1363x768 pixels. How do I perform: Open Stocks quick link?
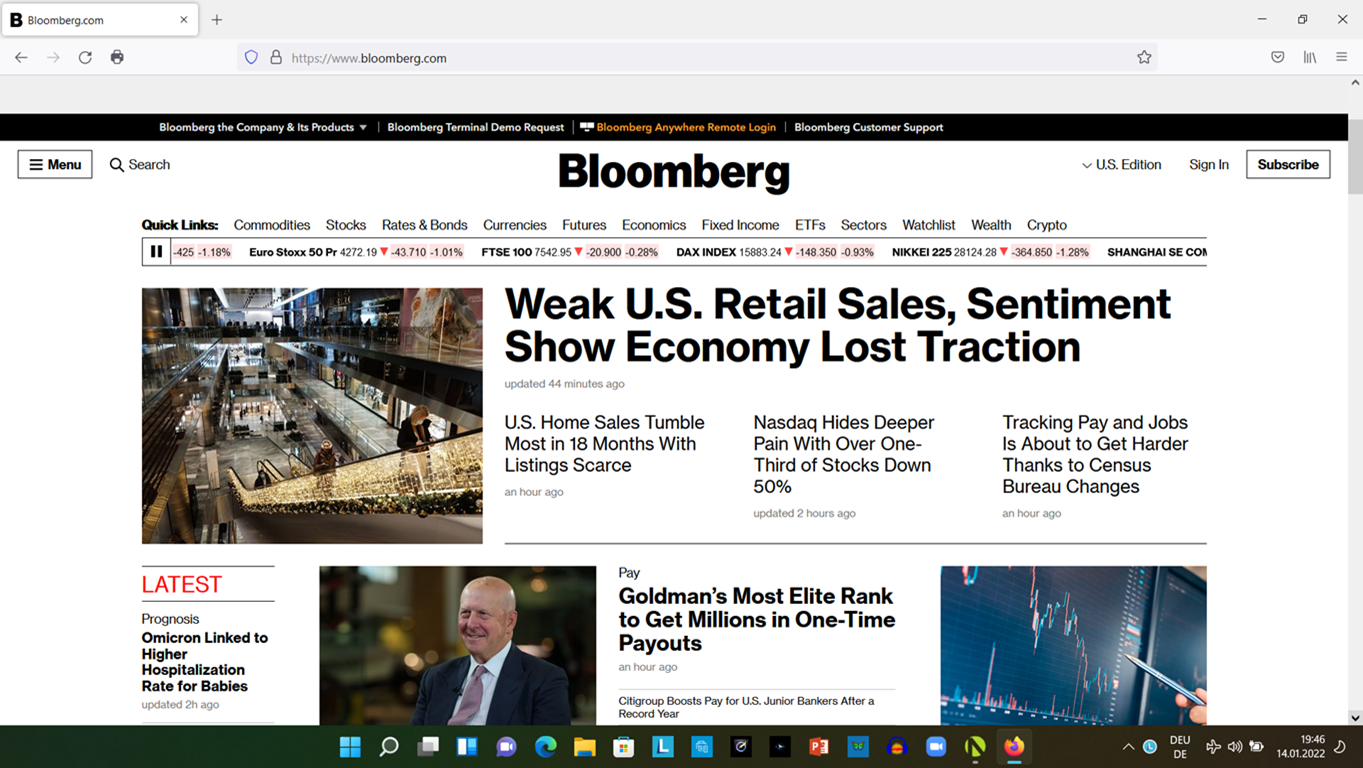(346, 225)
